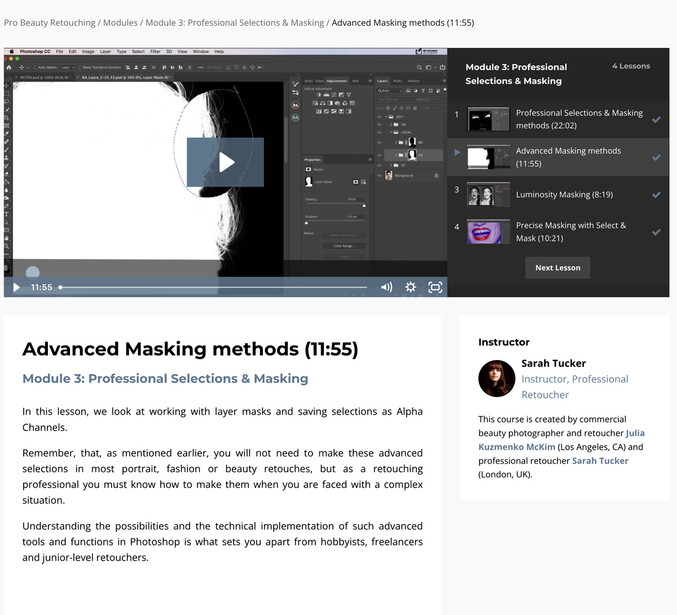Click the Module 3 title in the lesson sidebar

516,74
